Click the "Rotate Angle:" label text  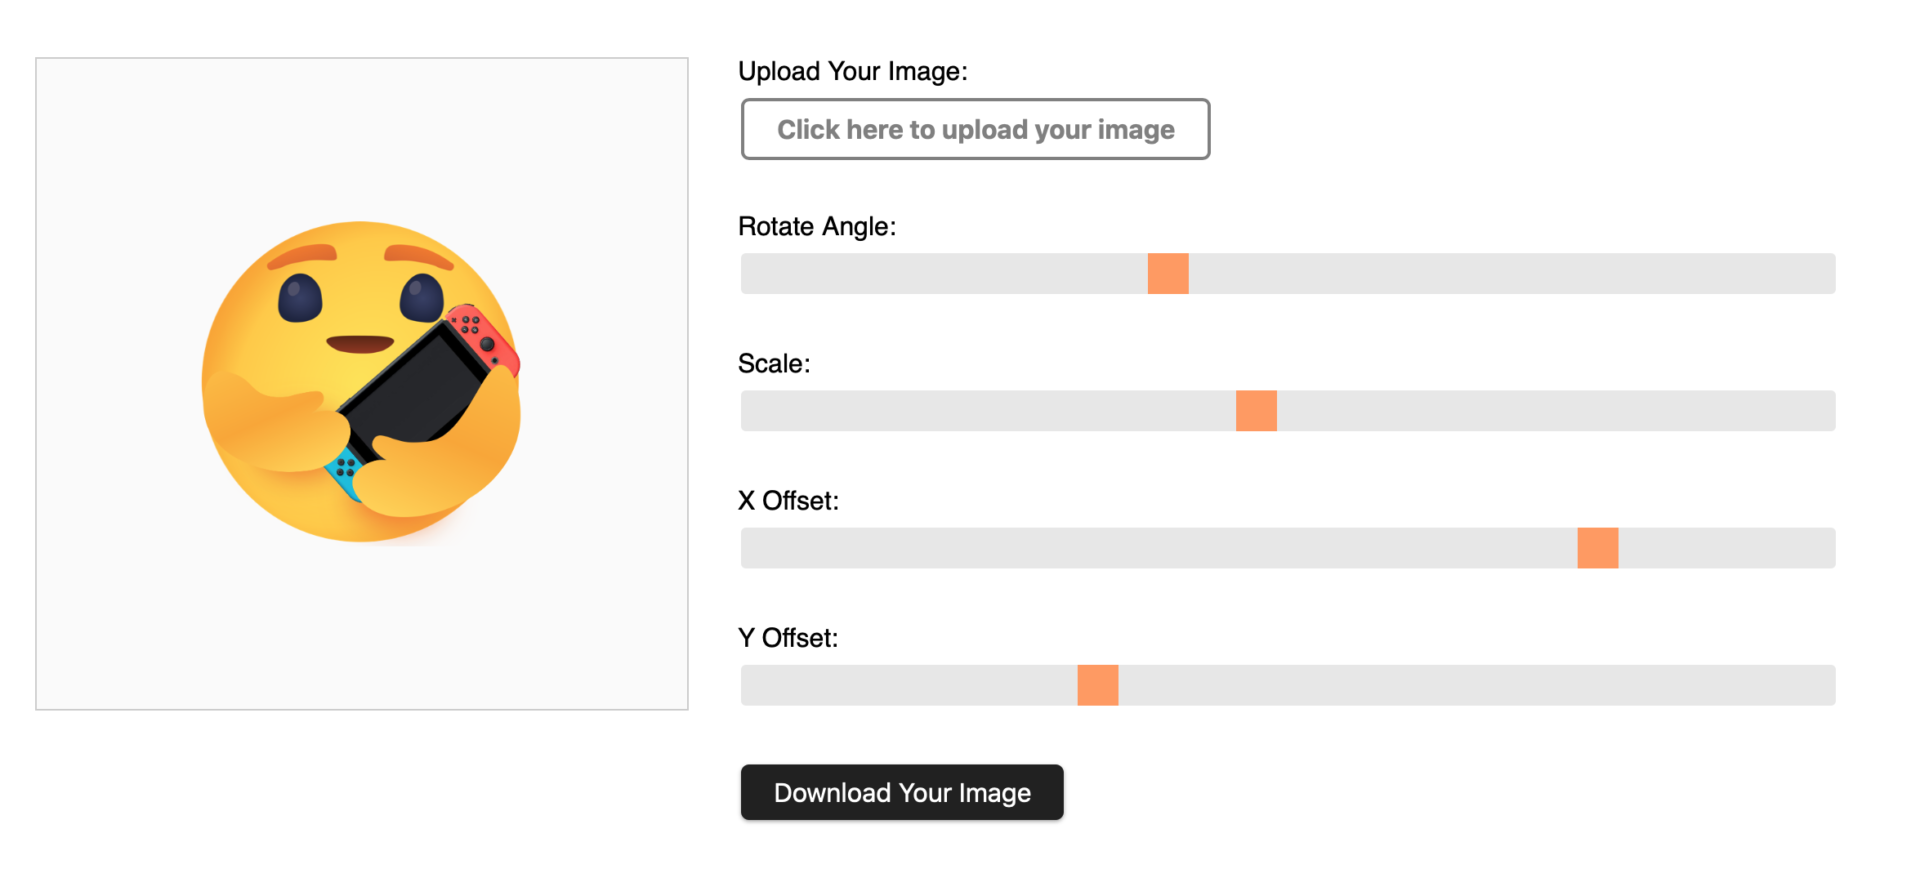tap(817, 226)
